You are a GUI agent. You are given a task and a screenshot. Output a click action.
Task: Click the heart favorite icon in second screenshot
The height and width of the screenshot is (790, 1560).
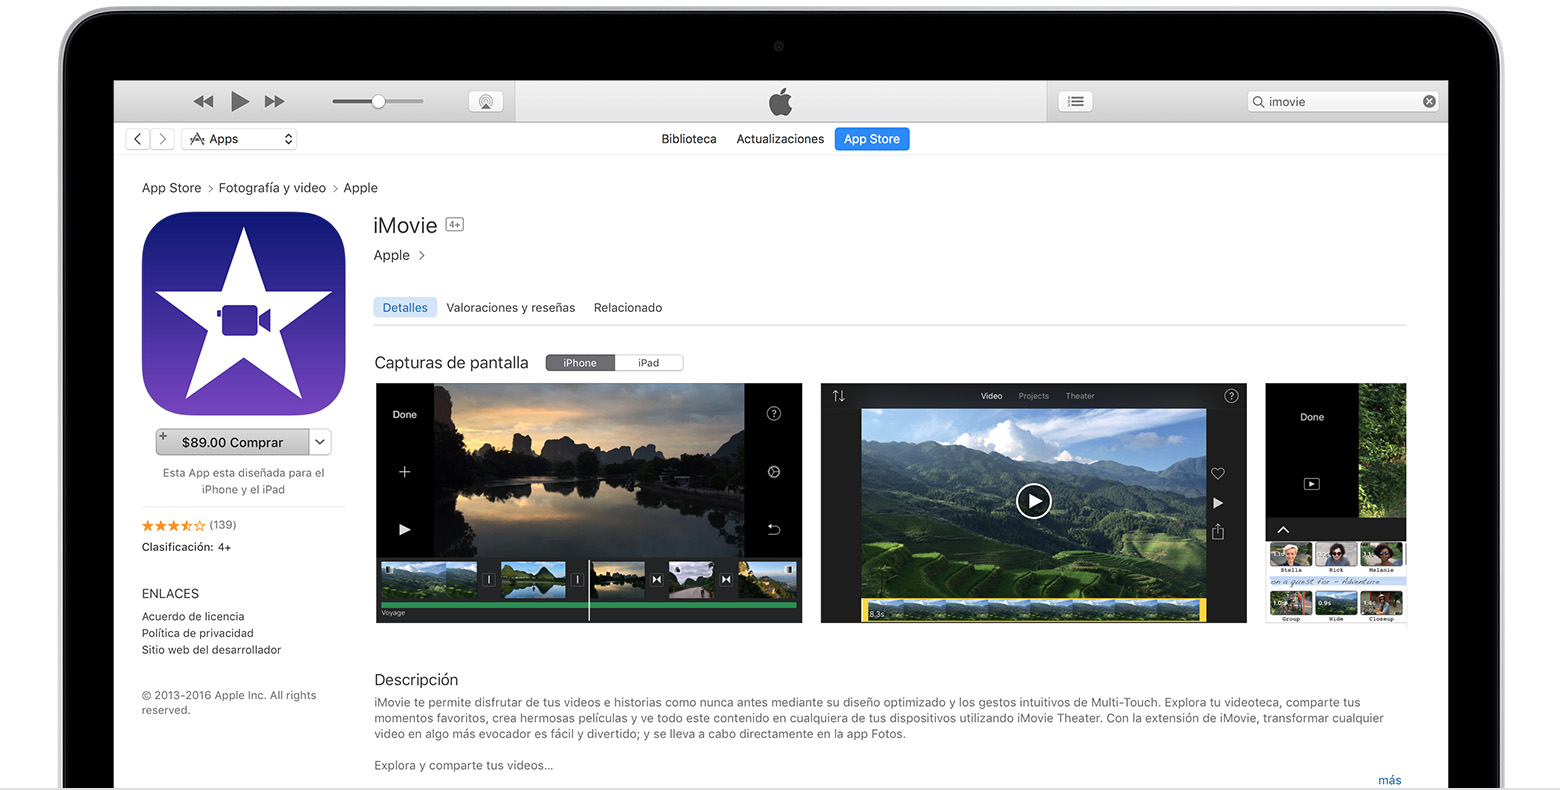[x=1218, y=474]
